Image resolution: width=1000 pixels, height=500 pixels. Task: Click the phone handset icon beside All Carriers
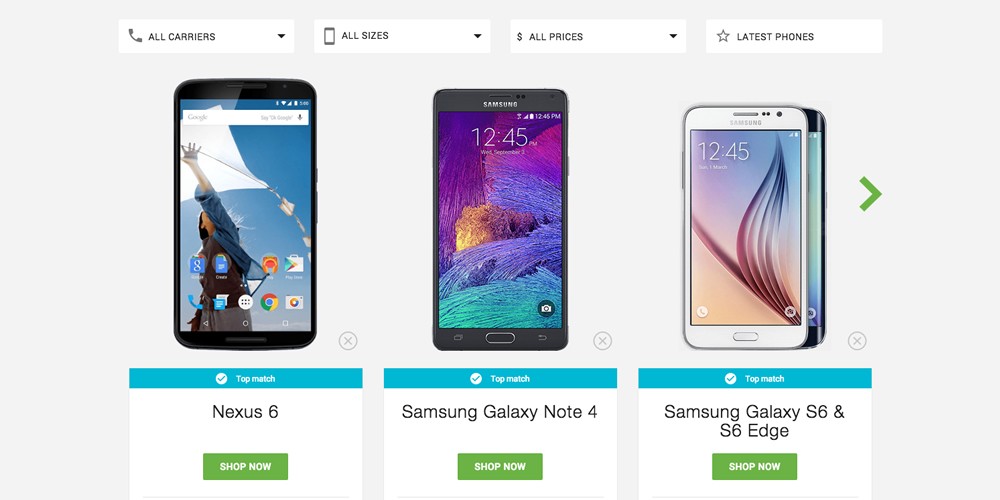coord(135,36)
